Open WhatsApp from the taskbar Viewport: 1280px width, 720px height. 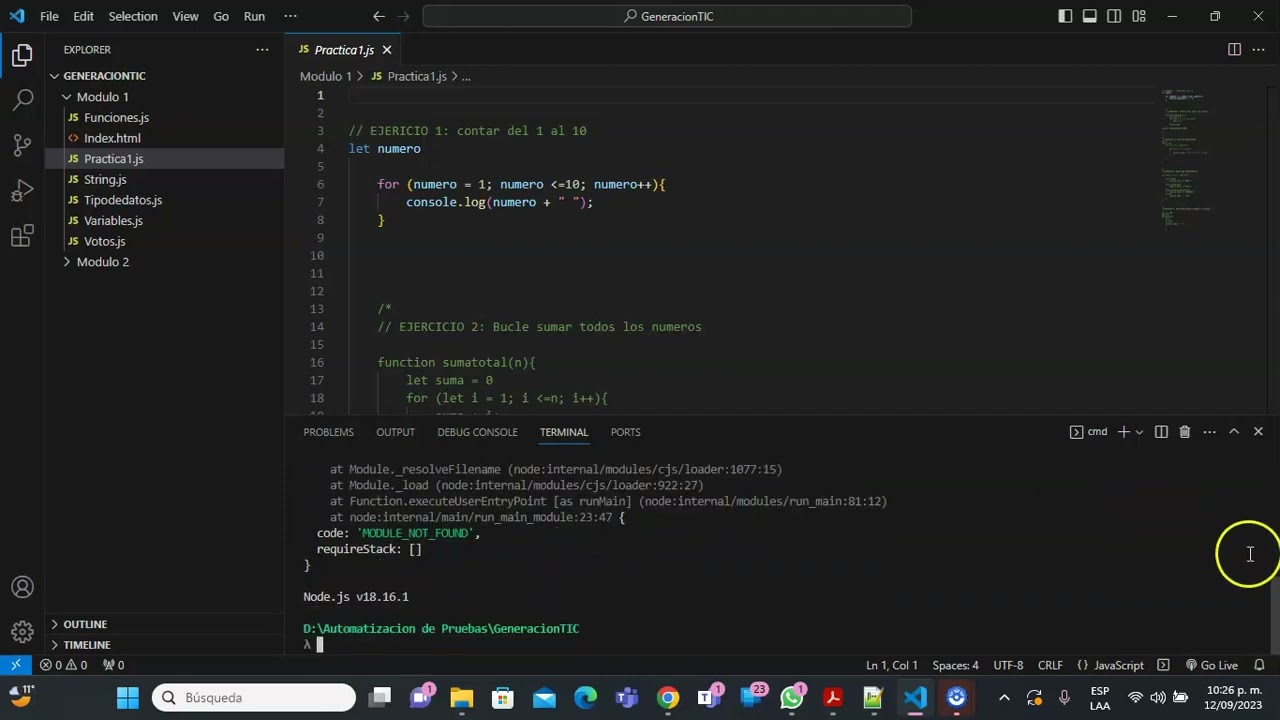click(792, 697)
